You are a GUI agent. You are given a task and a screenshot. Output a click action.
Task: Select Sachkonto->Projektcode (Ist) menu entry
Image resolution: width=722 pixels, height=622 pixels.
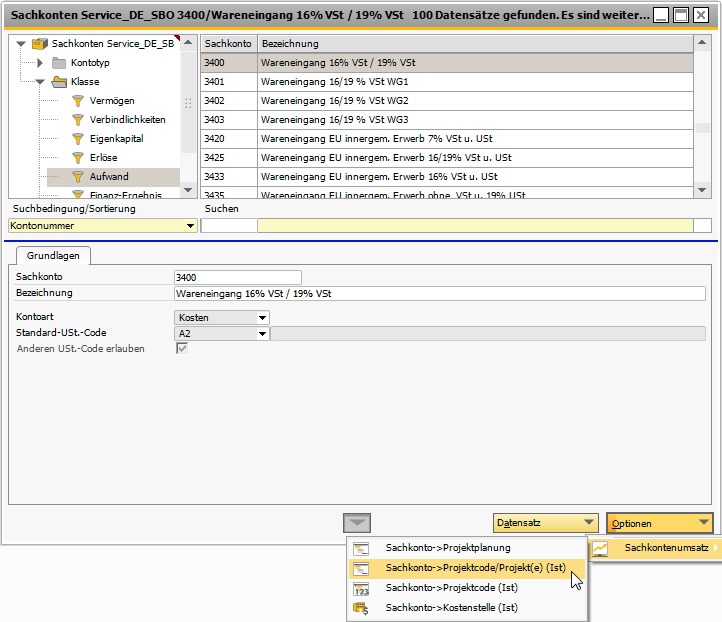click(451, 588)
